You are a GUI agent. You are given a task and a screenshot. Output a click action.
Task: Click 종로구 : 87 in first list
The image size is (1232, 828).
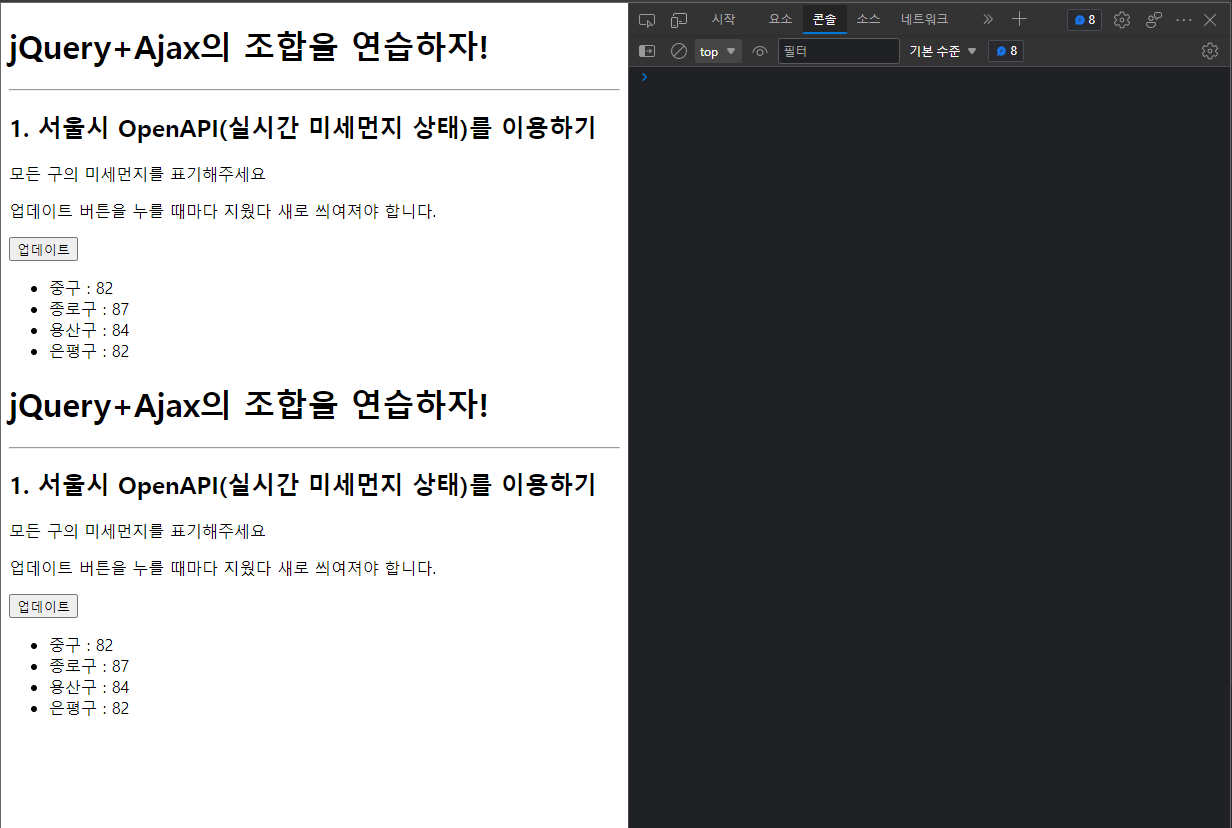click(89, 309)
